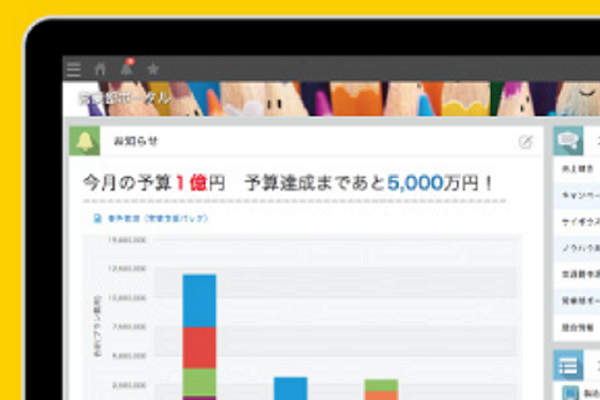Click the announcement headline with 5,000万円
Image resolution: width=600 pixels, height=400 pixels.
[x=290, y=184]
